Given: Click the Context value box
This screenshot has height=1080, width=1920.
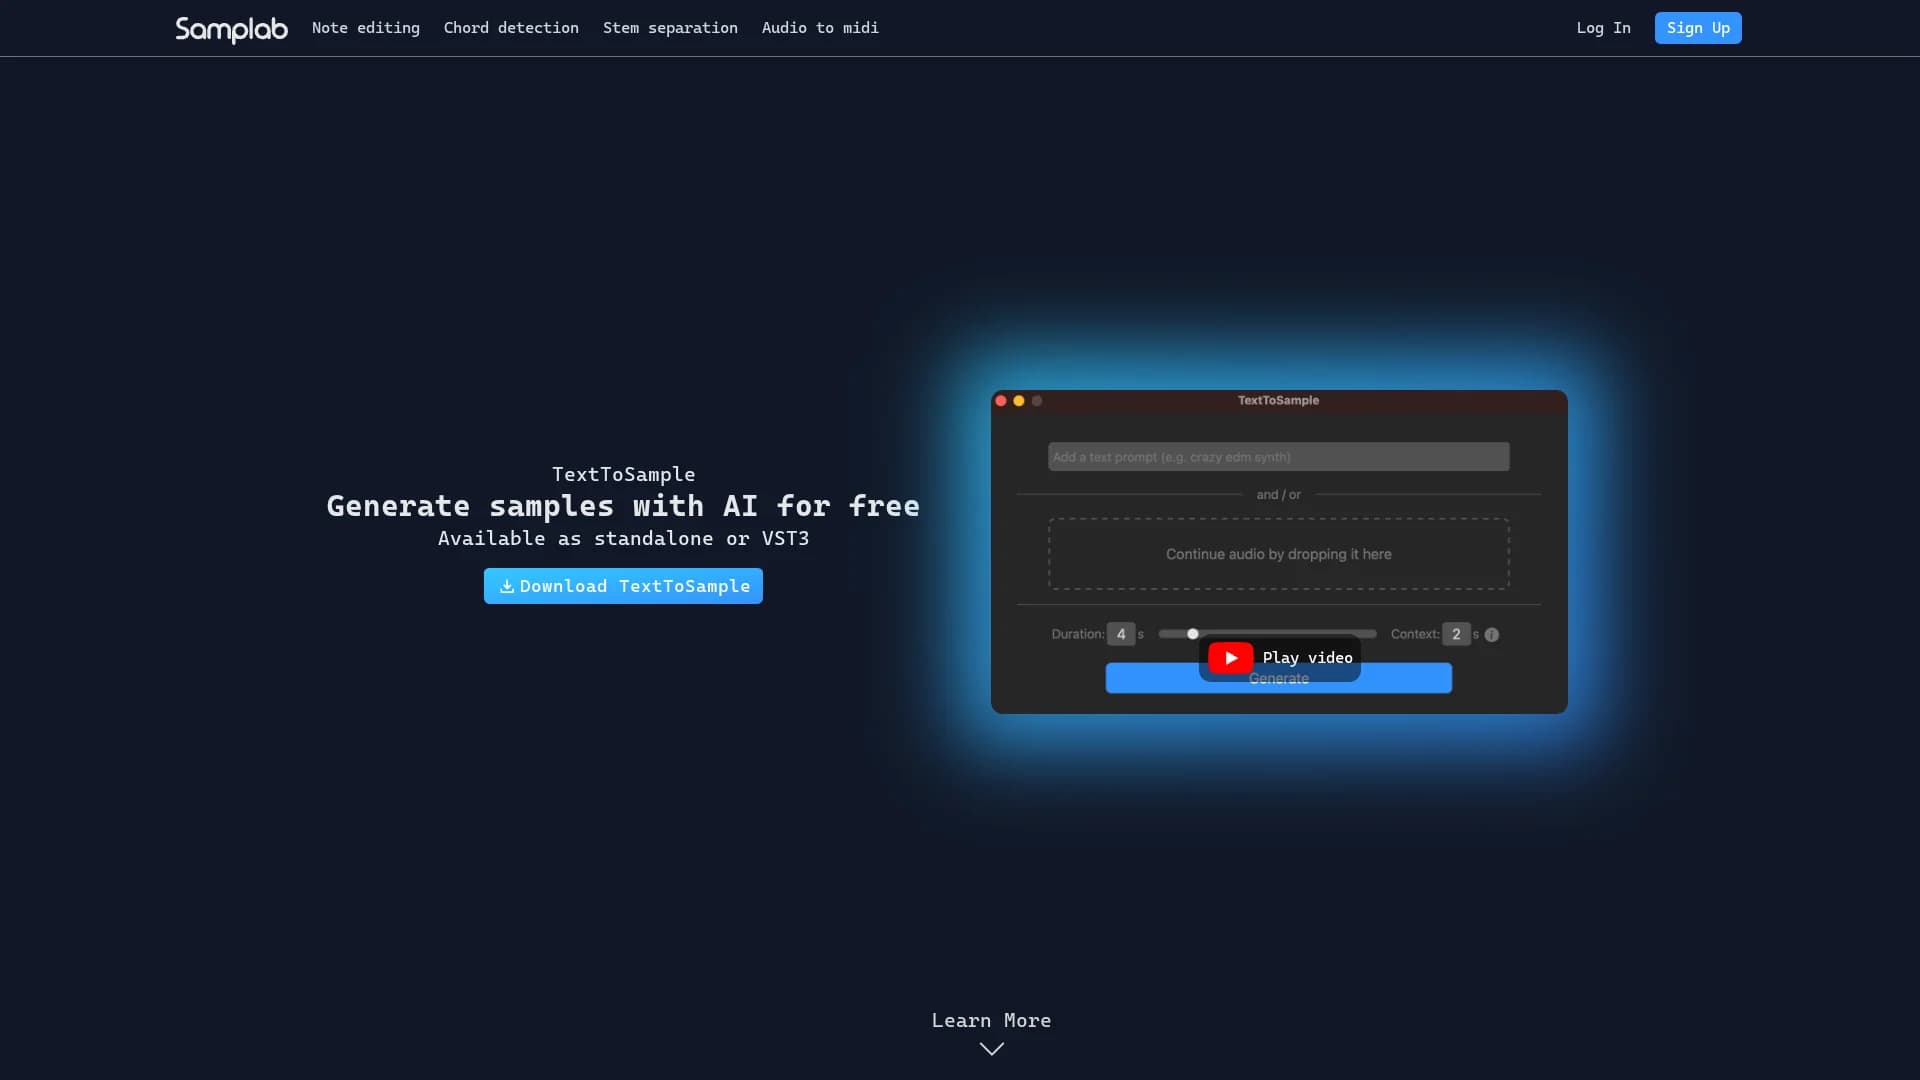Looking at the screenshot, I should 1456,634.
